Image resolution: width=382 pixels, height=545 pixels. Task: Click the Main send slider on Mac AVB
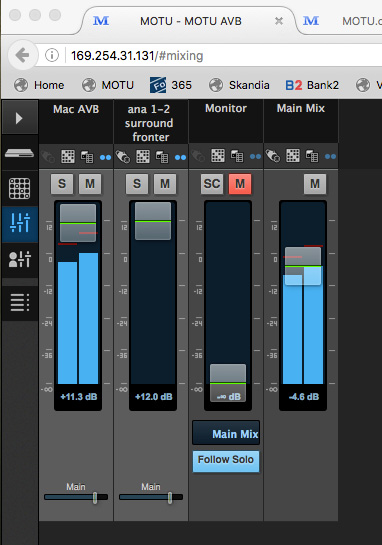point(76,497)
